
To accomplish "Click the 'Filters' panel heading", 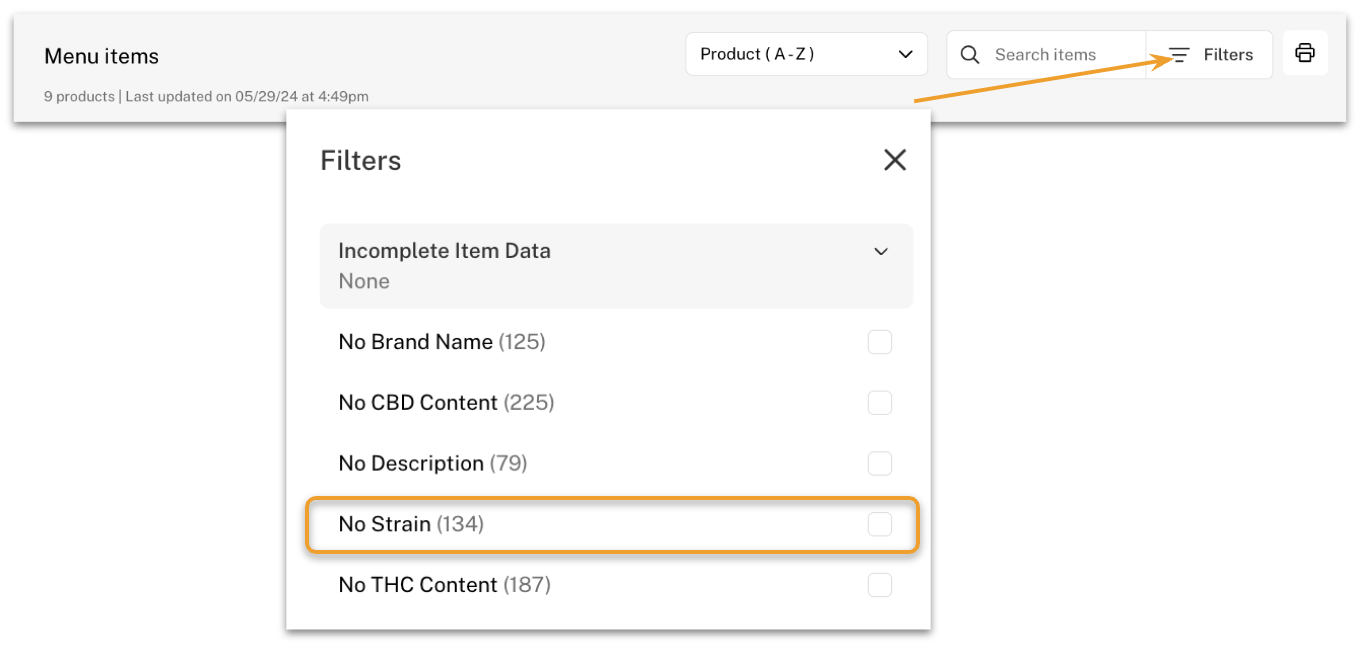I will (360, 161).
